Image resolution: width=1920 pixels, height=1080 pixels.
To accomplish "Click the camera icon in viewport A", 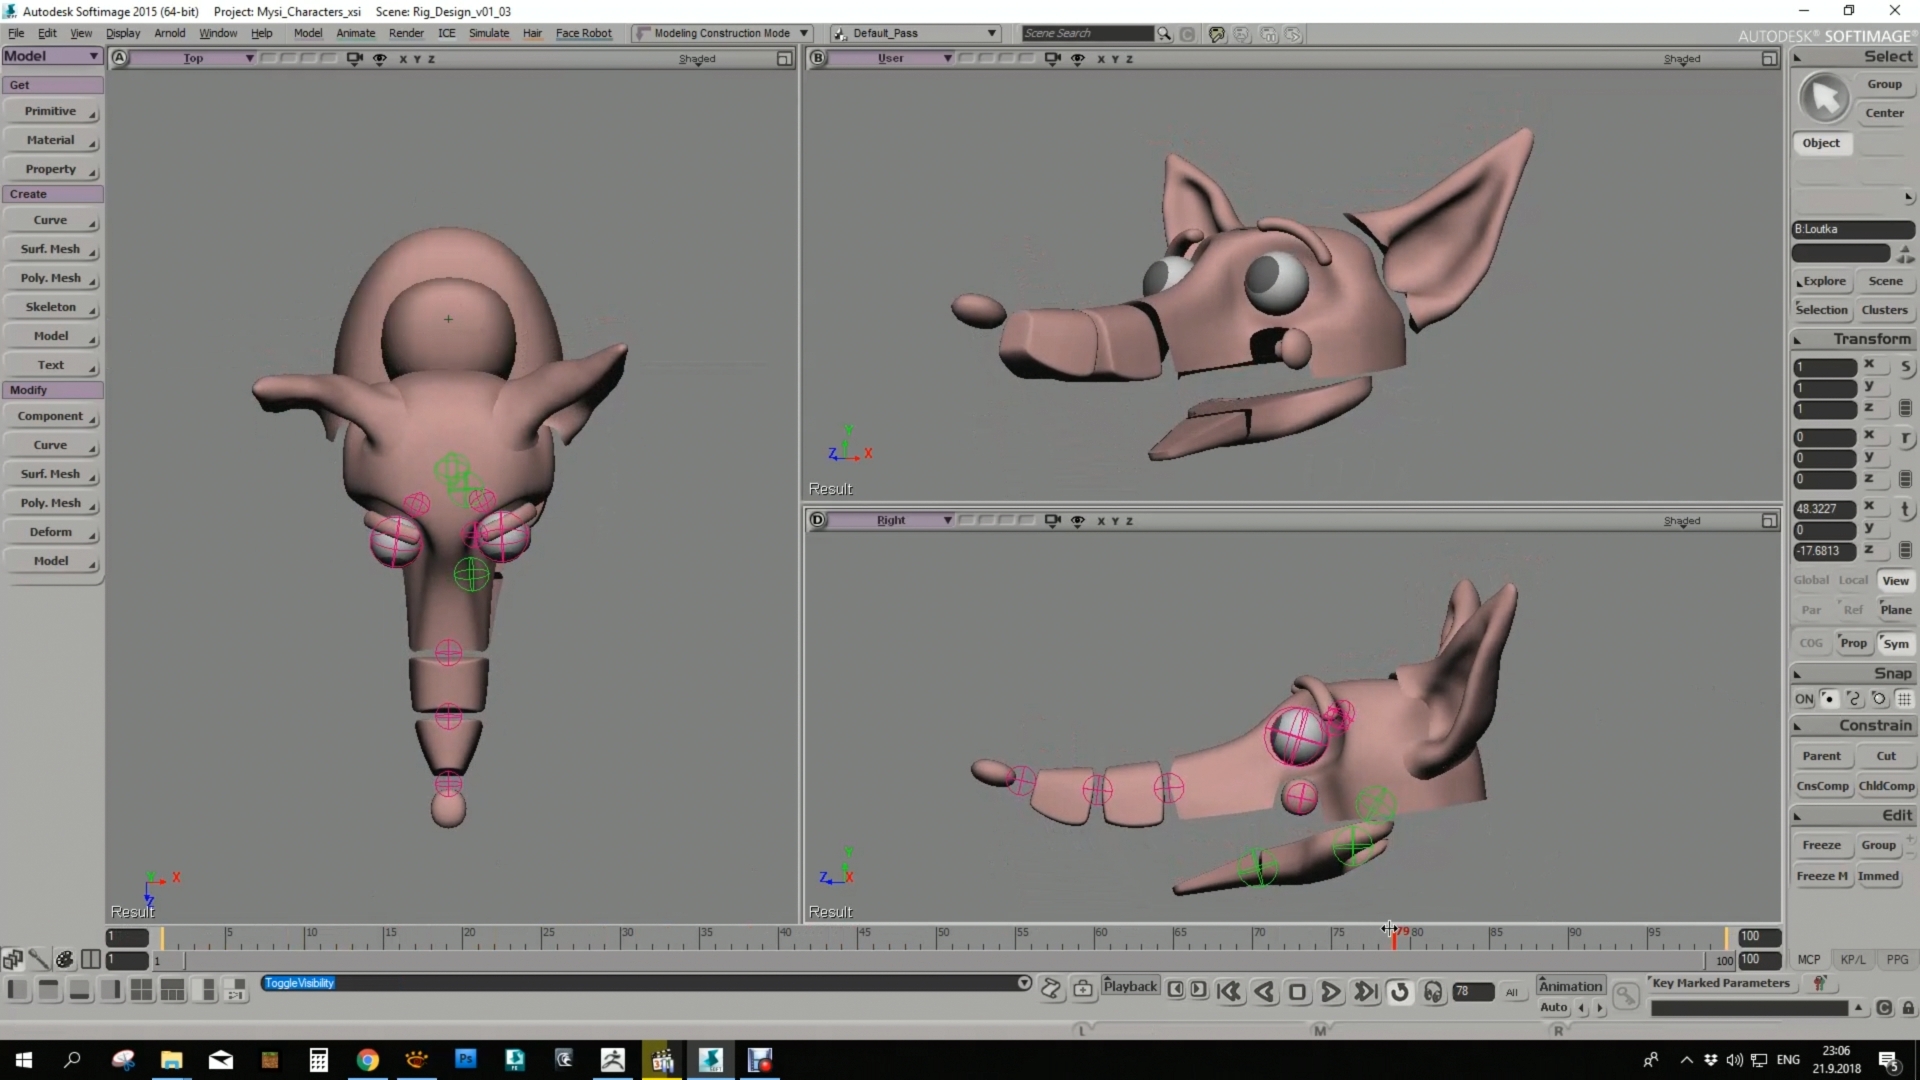I will [x=354, y=59].
